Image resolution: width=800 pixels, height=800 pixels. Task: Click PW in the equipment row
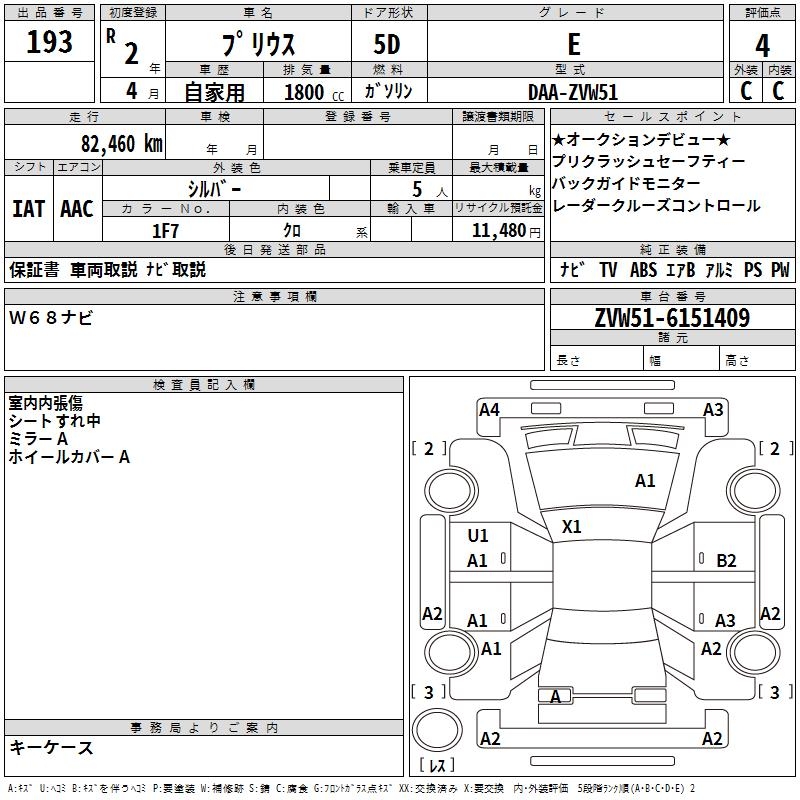(x=780, y=270)
